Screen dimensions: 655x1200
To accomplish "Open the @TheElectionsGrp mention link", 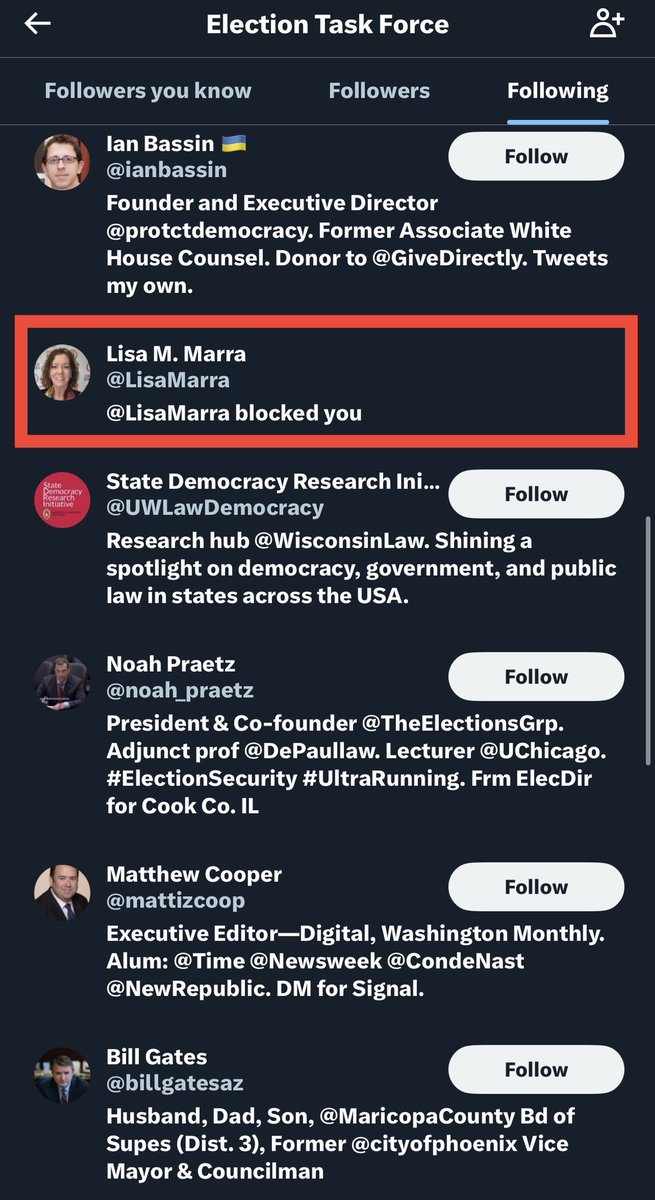I will click(452, 723).
